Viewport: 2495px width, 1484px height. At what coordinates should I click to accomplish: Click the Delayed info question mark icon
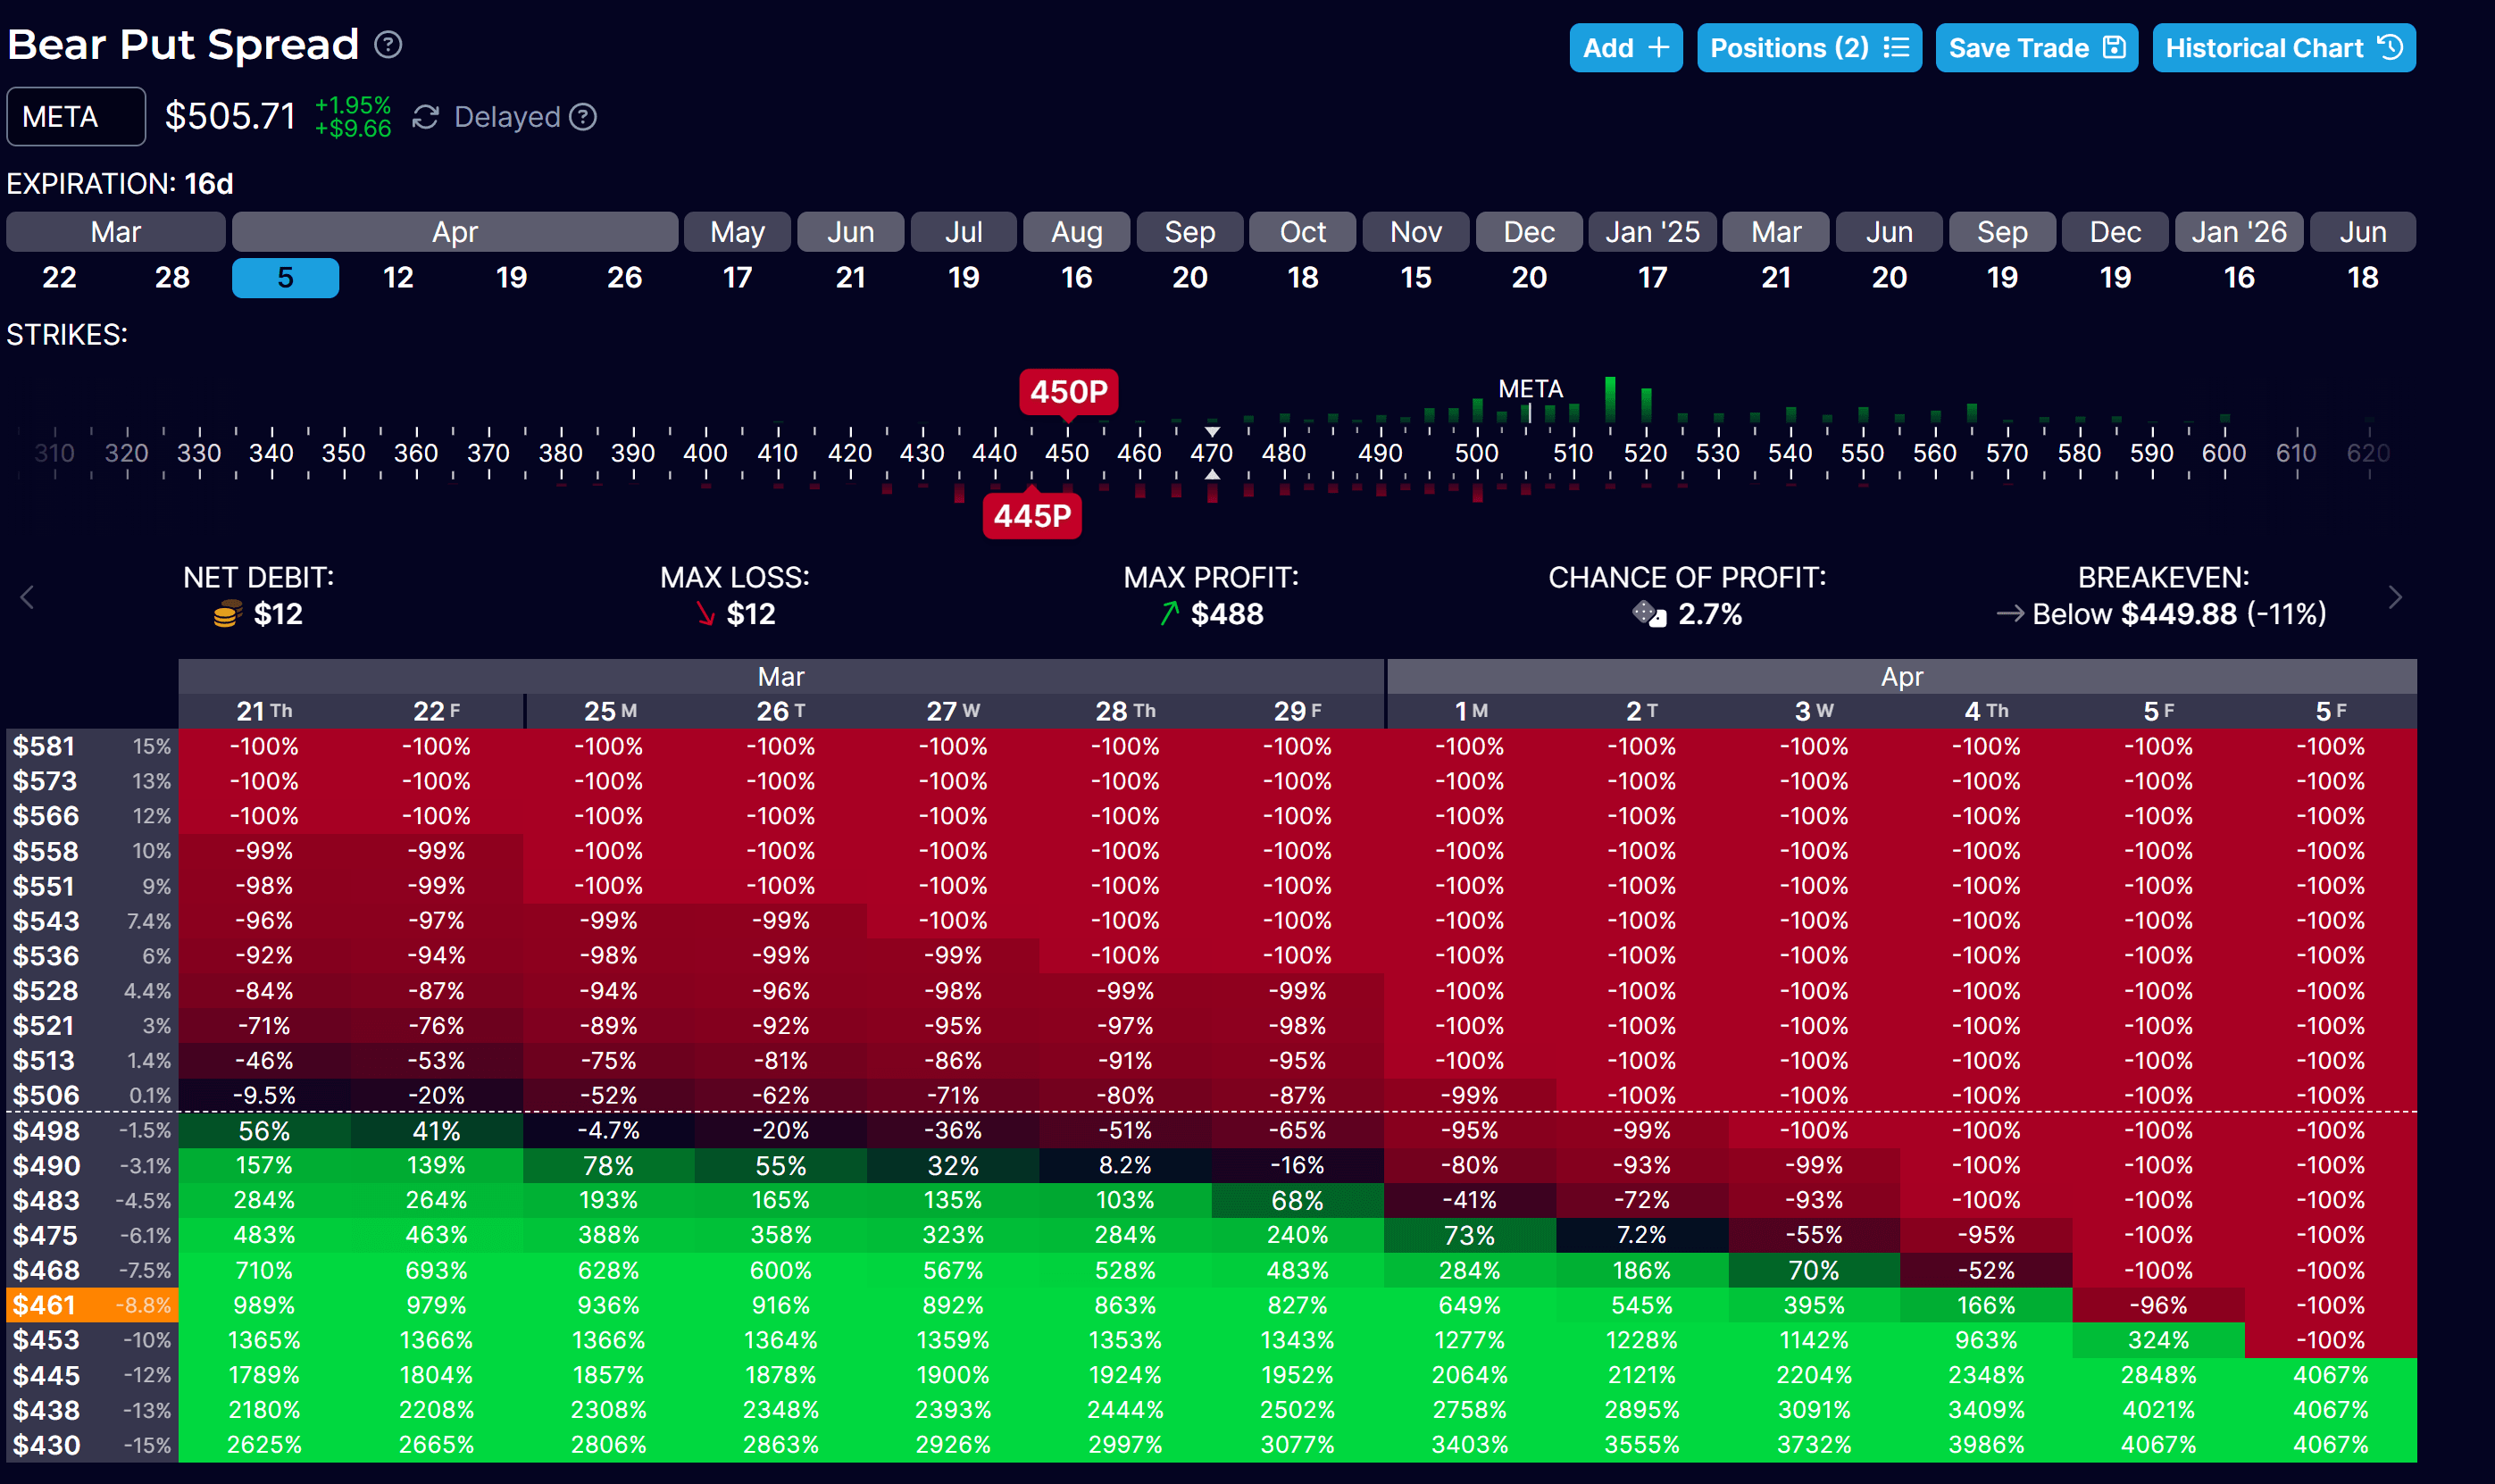click(583, 118)
